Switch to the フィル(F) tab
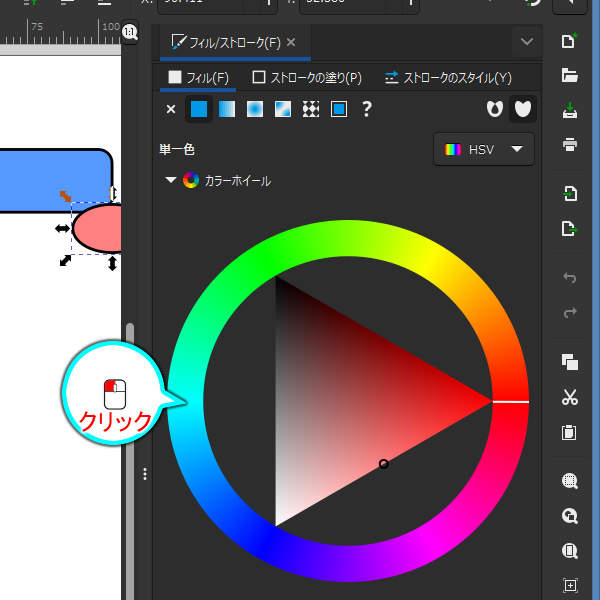 coord(198,78)
